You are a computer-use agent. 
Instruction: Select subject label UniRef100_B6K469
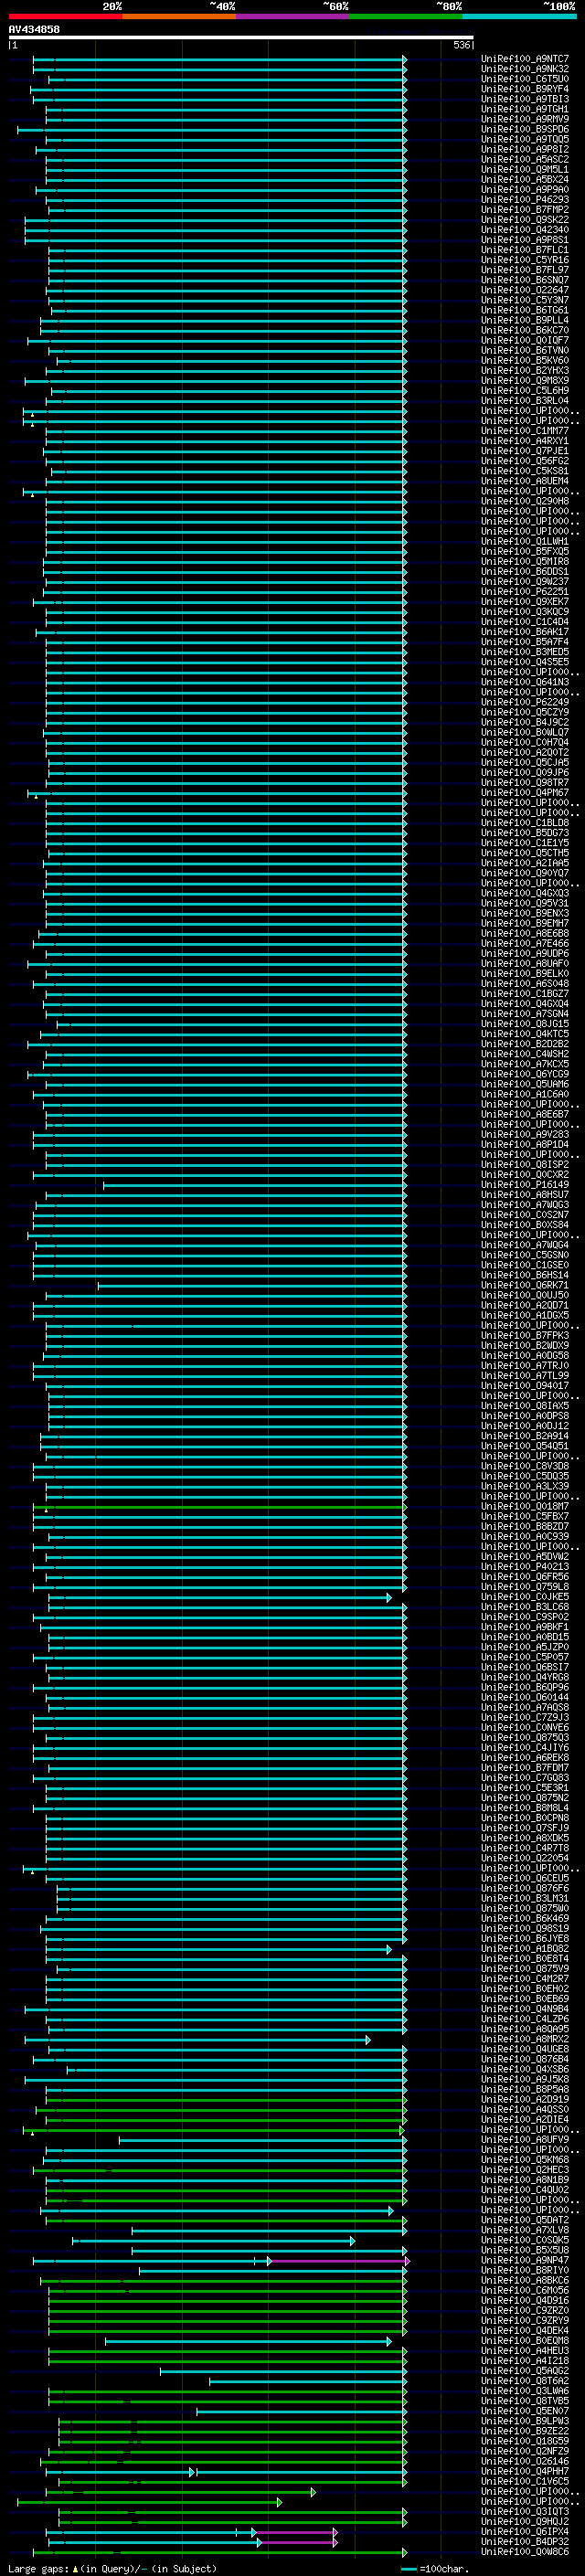click(525, 1918)
